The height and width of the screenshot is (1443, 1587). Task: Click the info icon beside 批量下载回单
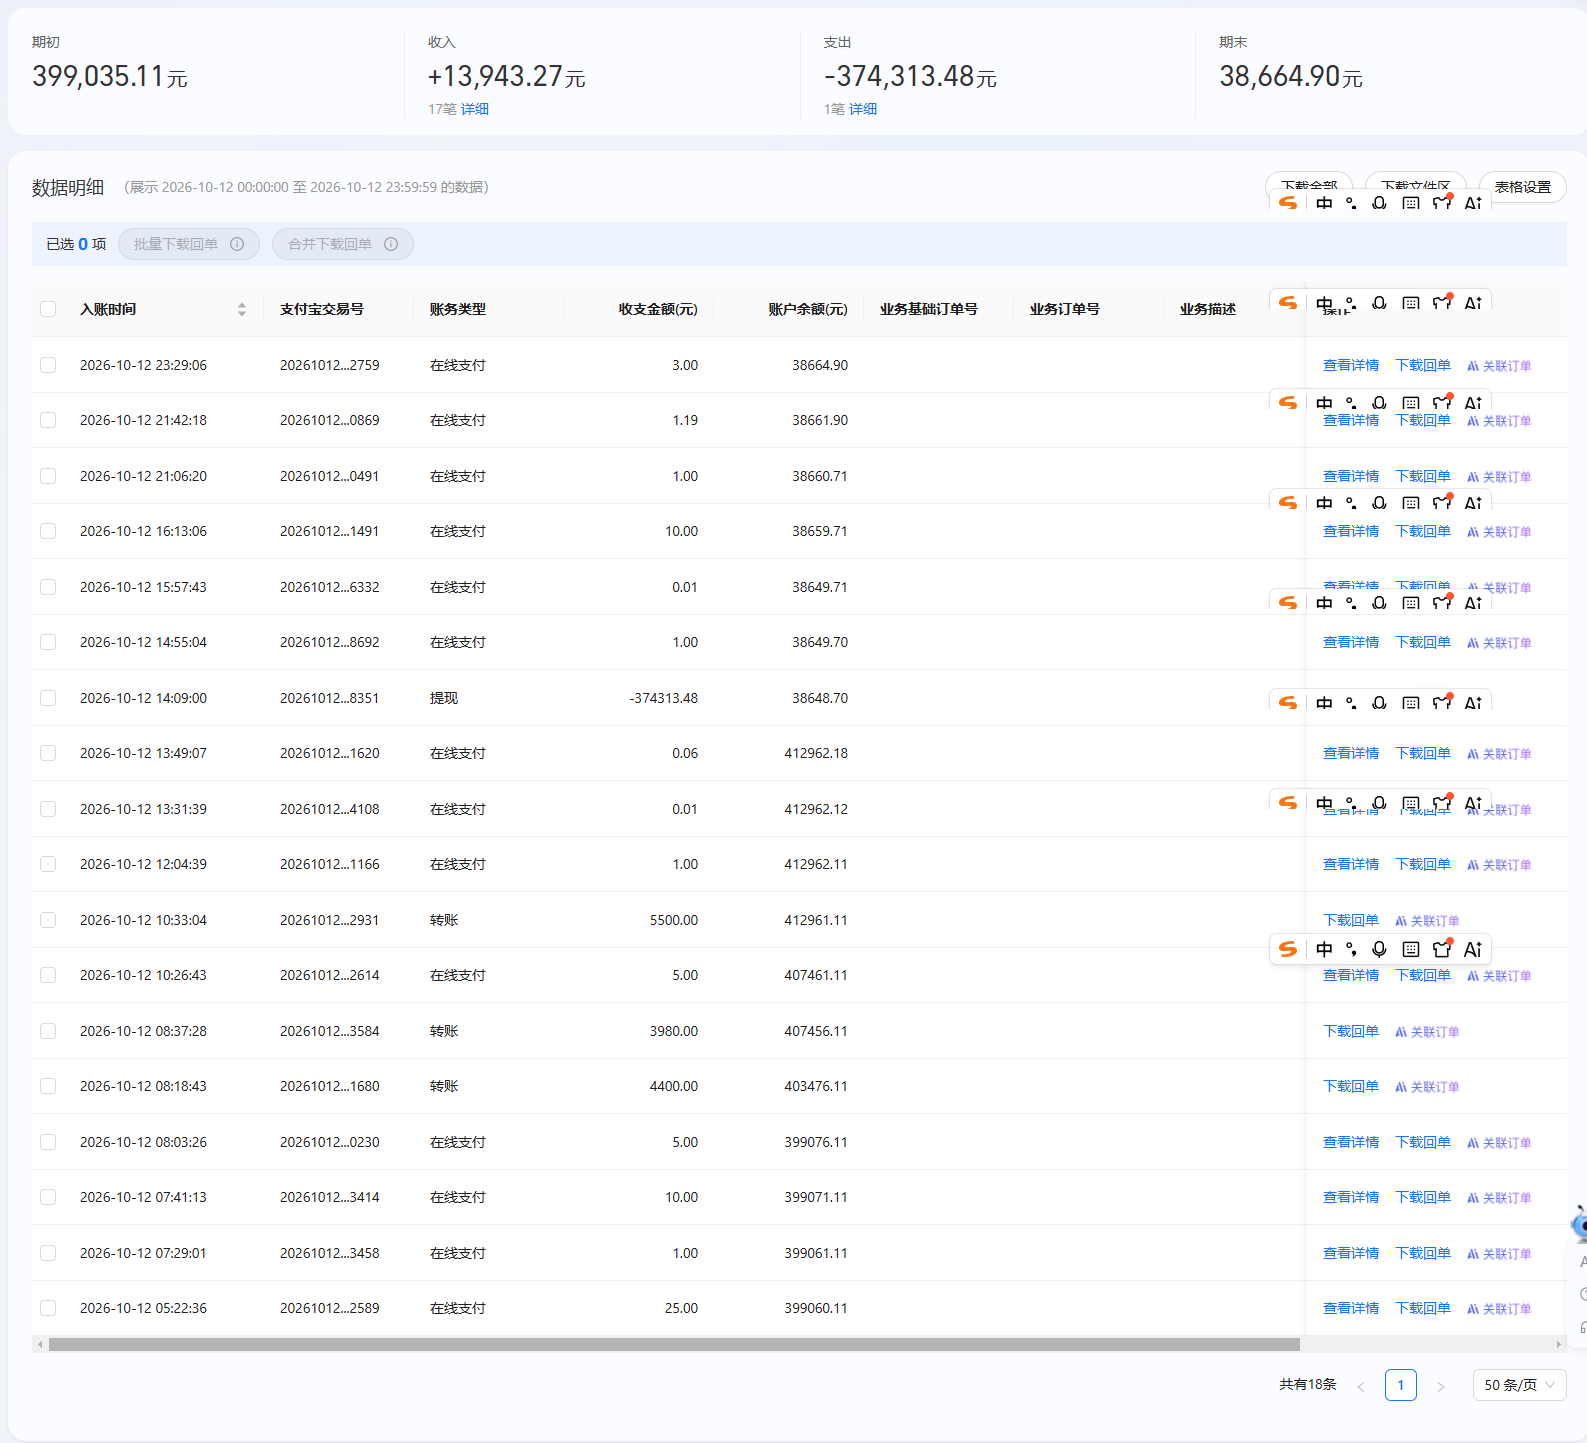237,244
